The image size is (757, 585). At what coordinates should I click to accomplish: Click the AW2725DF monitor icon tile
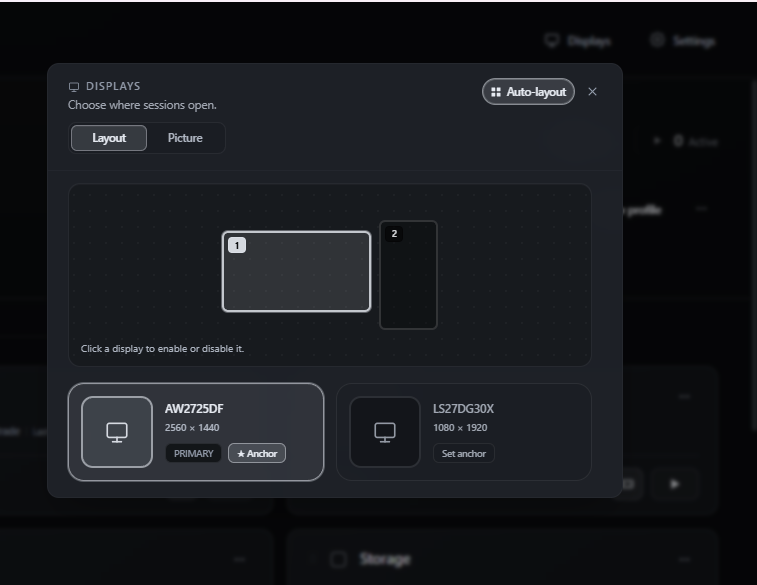(x=117, y=432)
